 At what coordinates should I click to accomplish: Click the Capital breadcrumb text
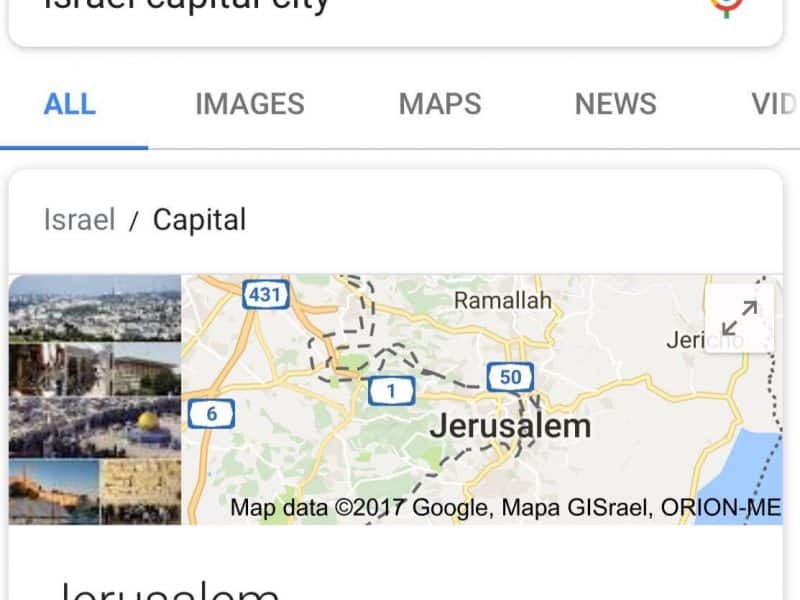click(x=199, y=220)
